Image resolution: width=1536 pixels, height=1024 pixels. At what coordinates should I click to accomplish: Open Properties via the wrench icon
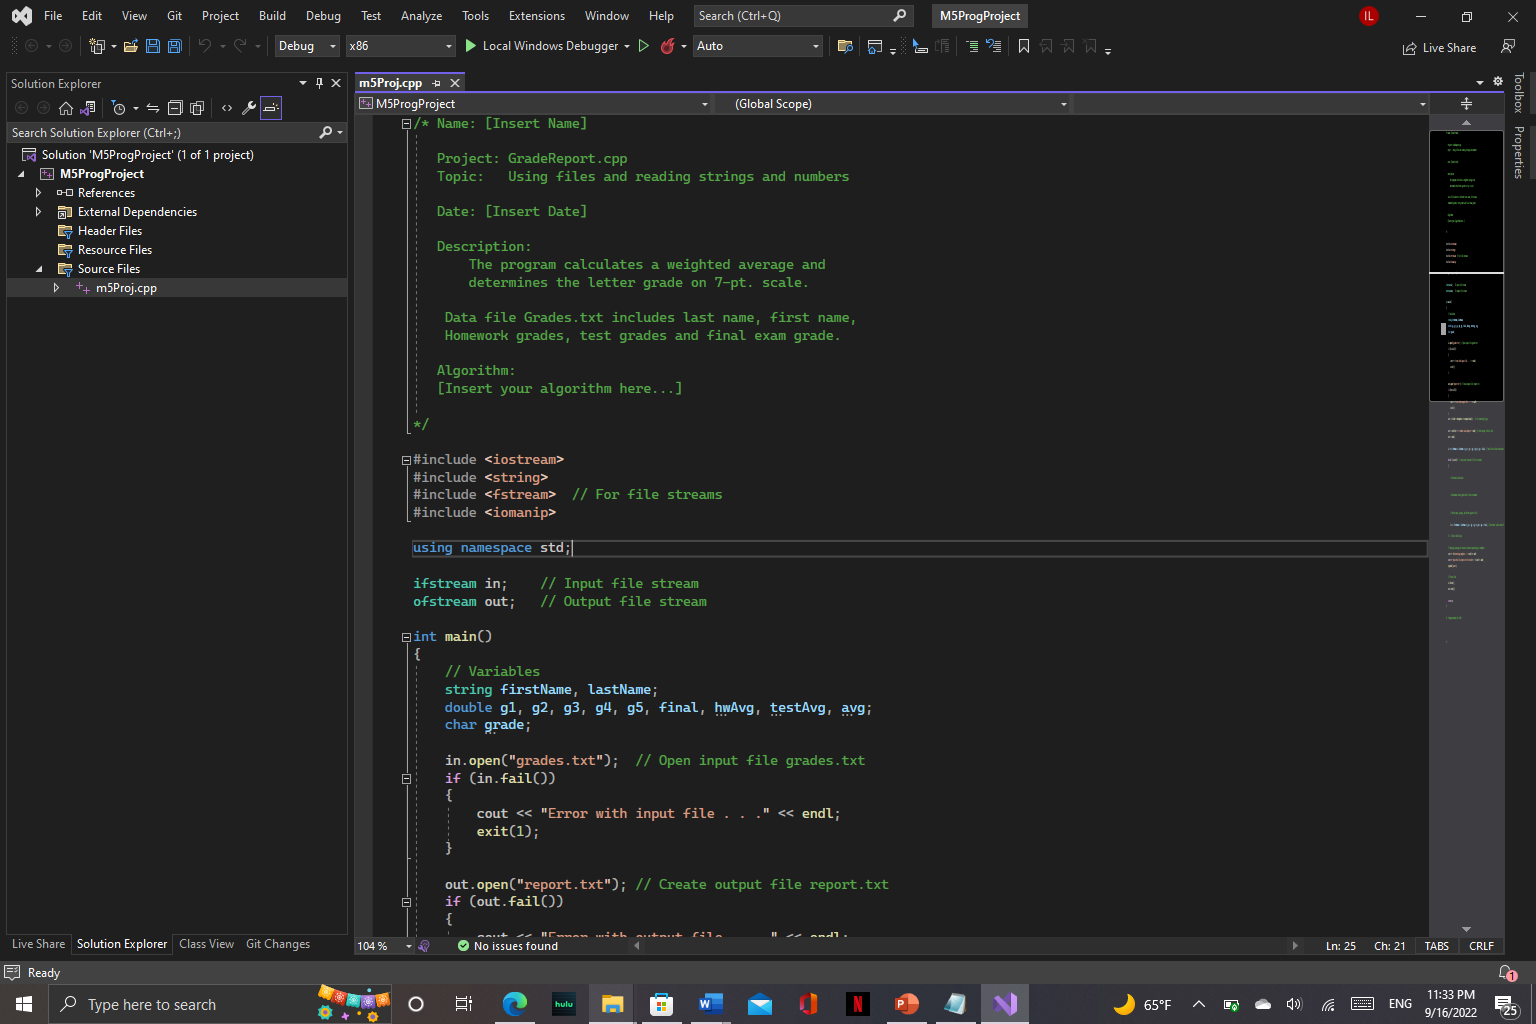point(249,108)
